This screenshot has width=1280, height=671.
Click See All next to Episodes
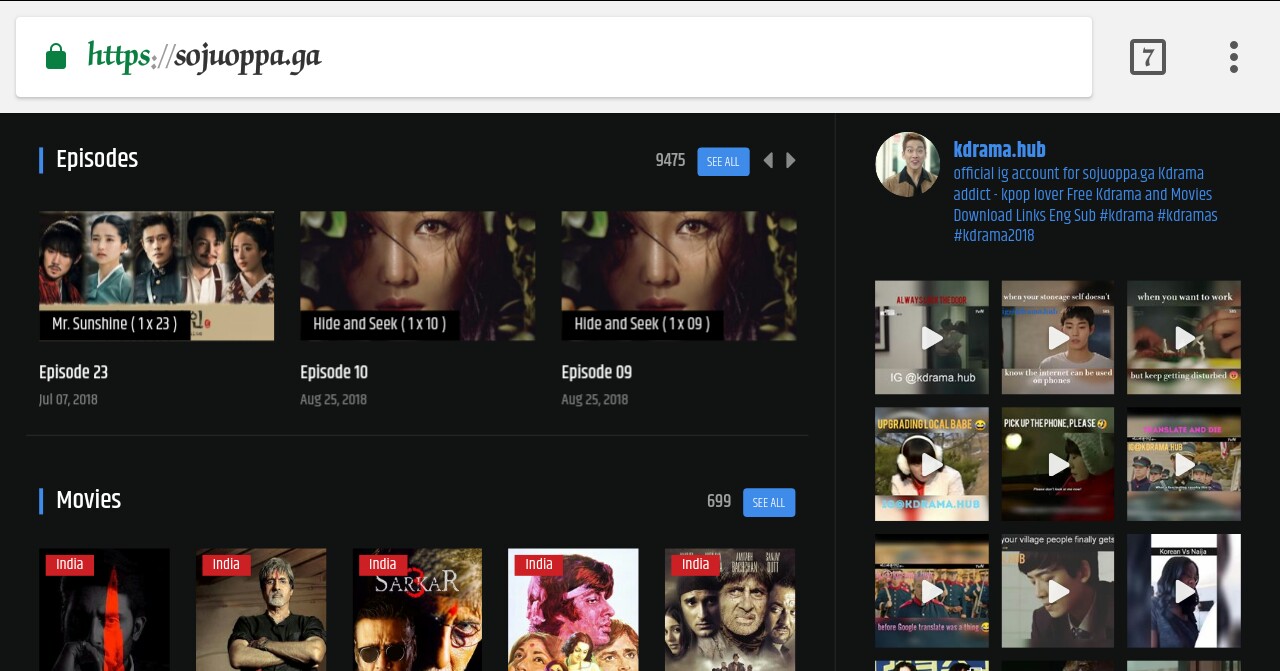pos(723,161)
